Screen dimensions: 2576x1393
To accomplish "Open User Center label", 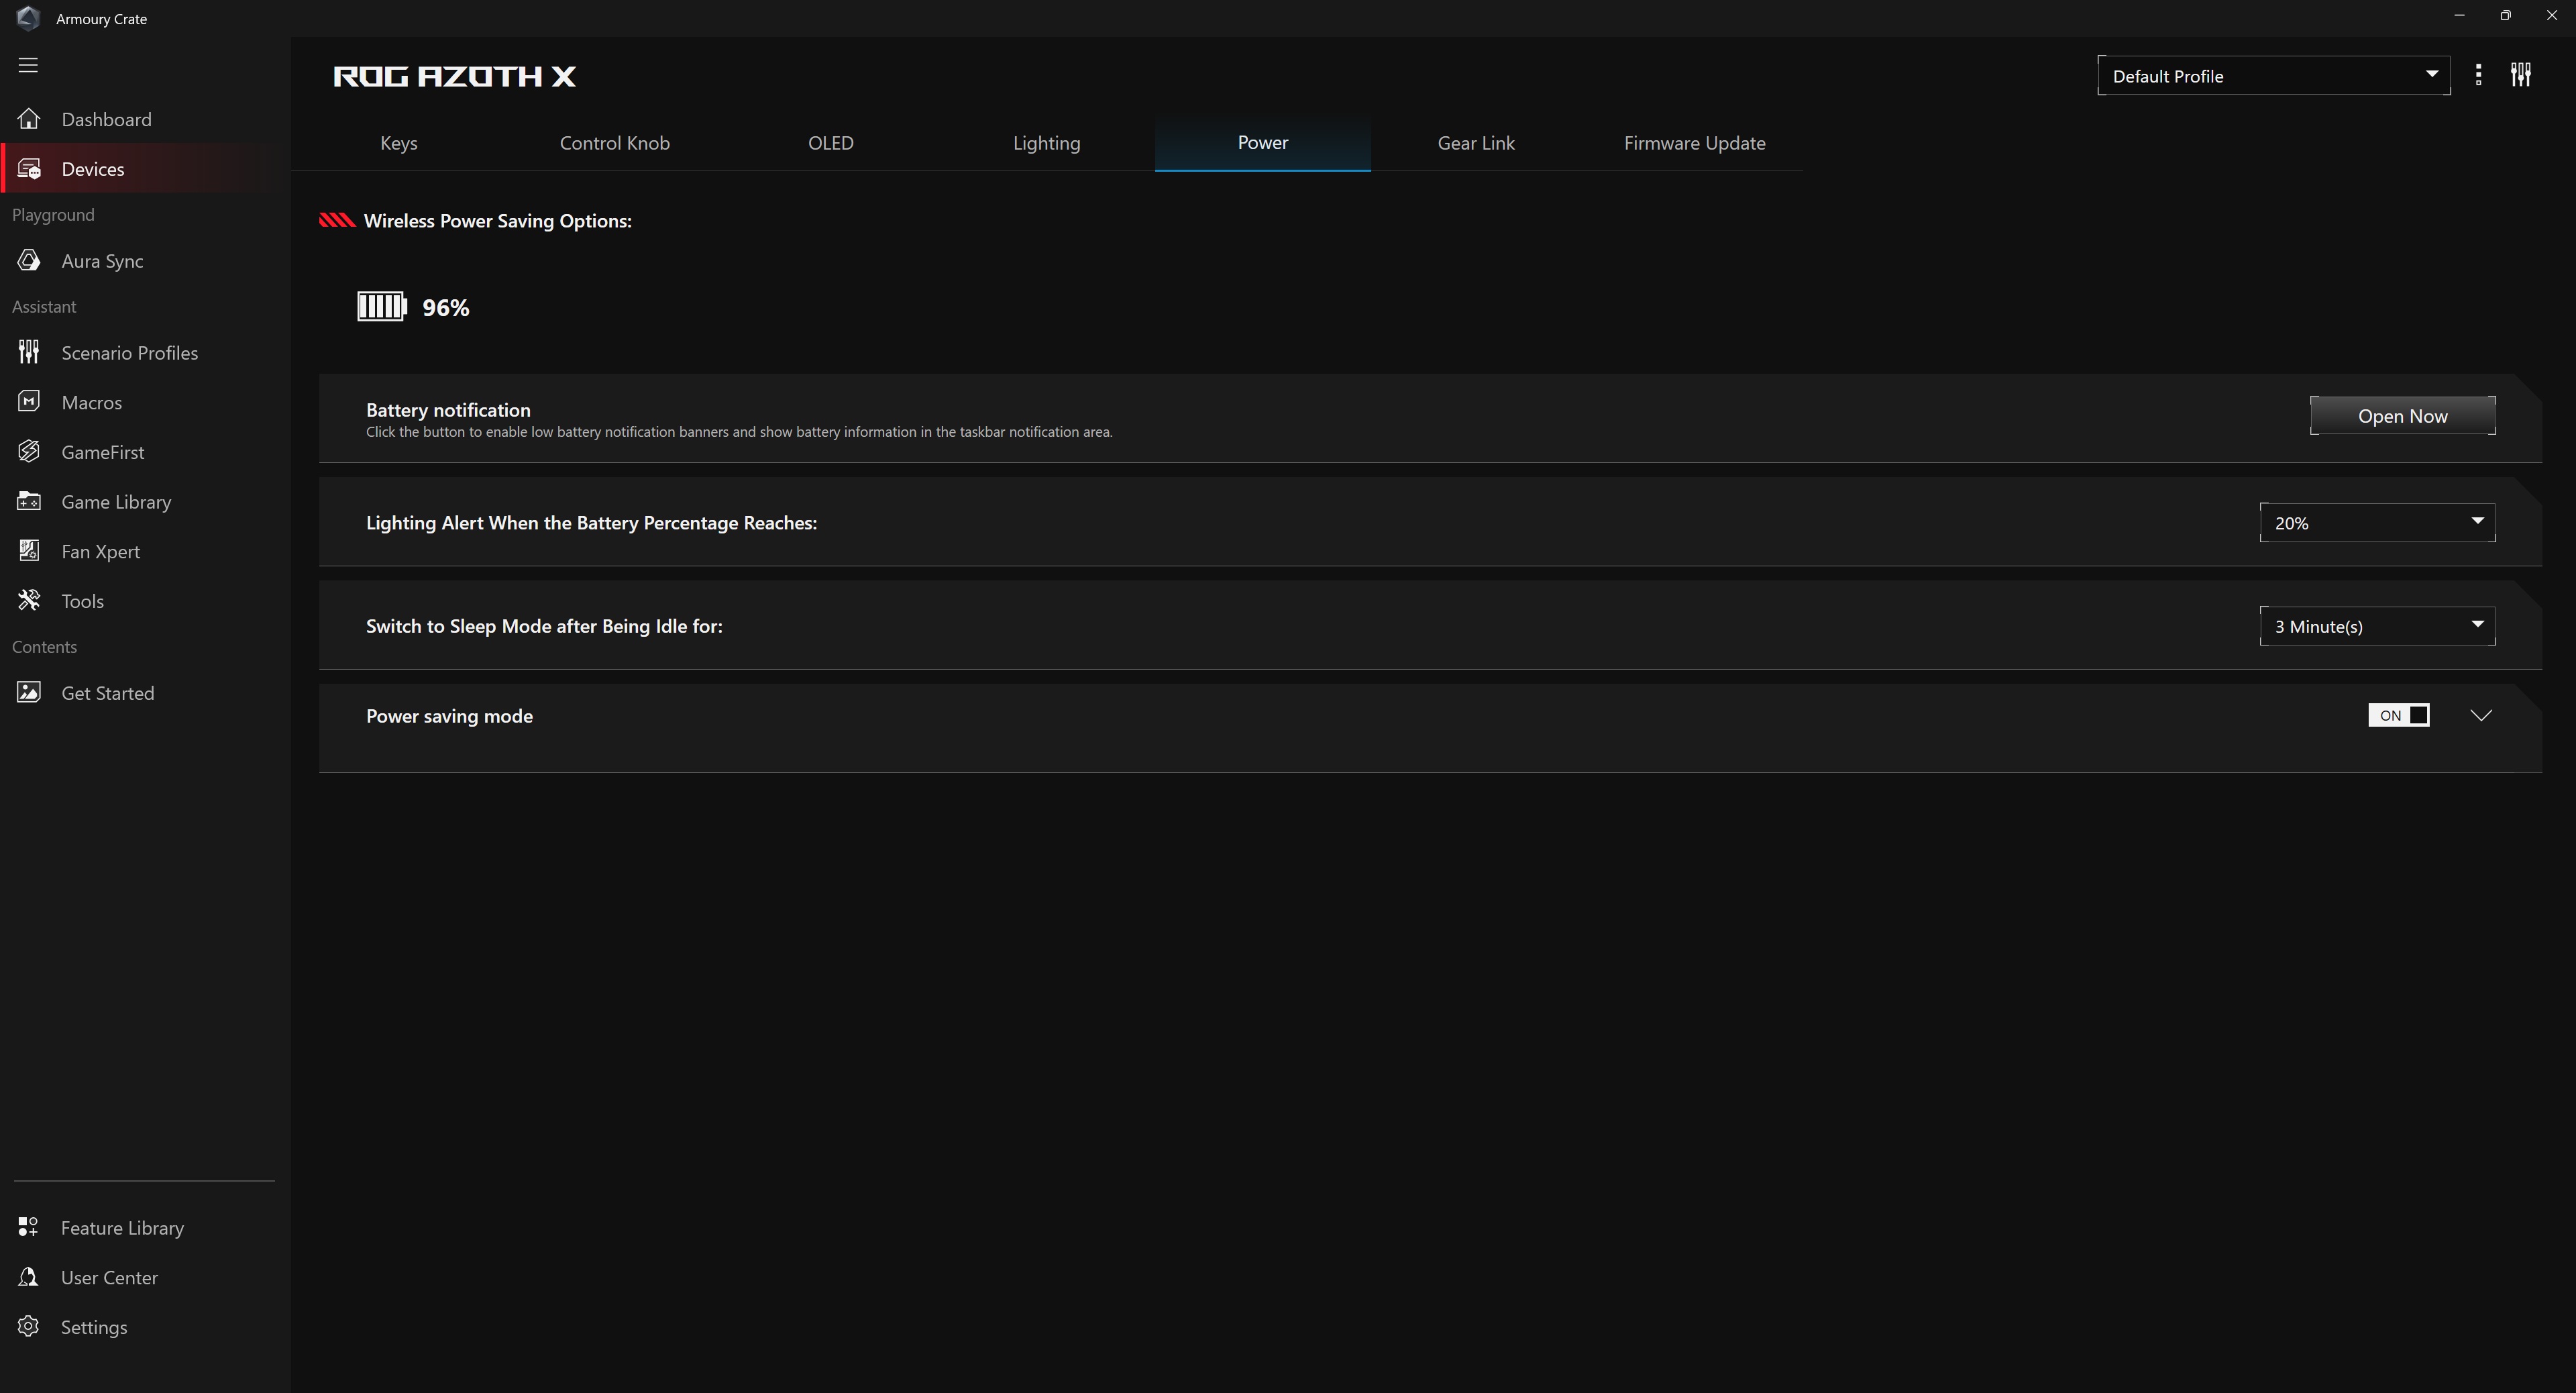I will (110, 1278).
